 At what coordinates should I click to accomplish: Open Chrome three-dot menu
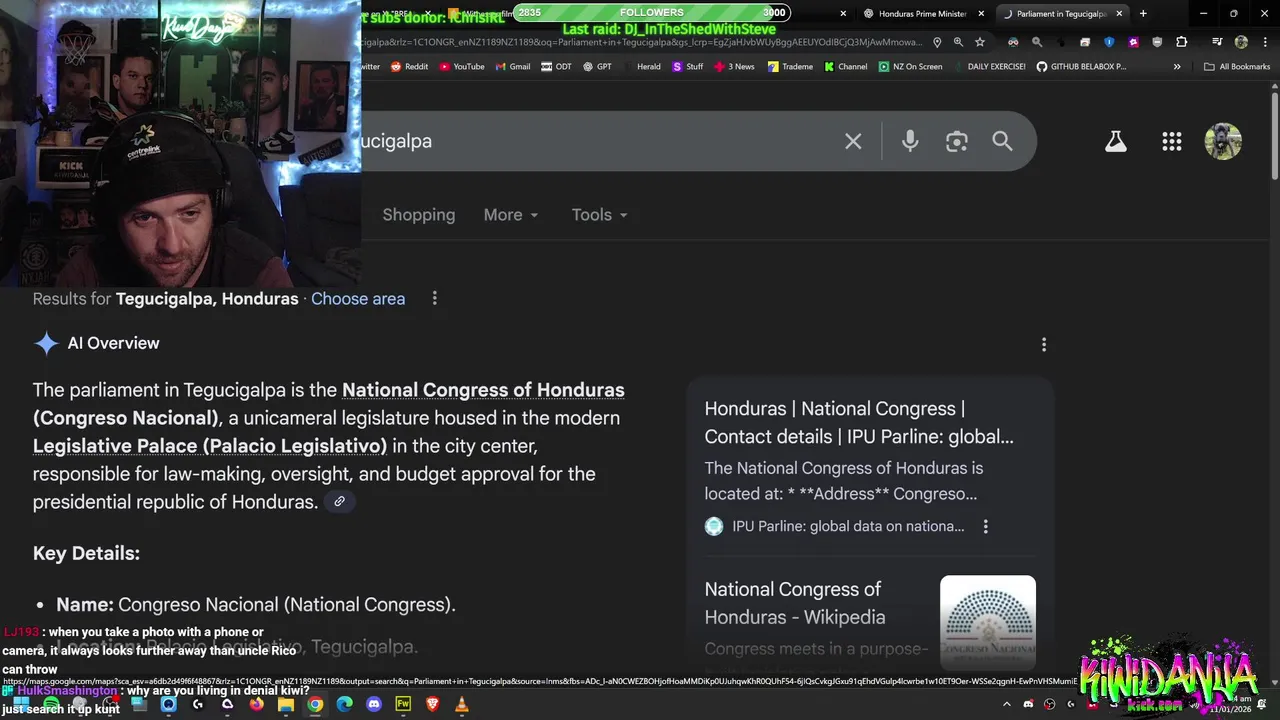[x=1264, y=42]
